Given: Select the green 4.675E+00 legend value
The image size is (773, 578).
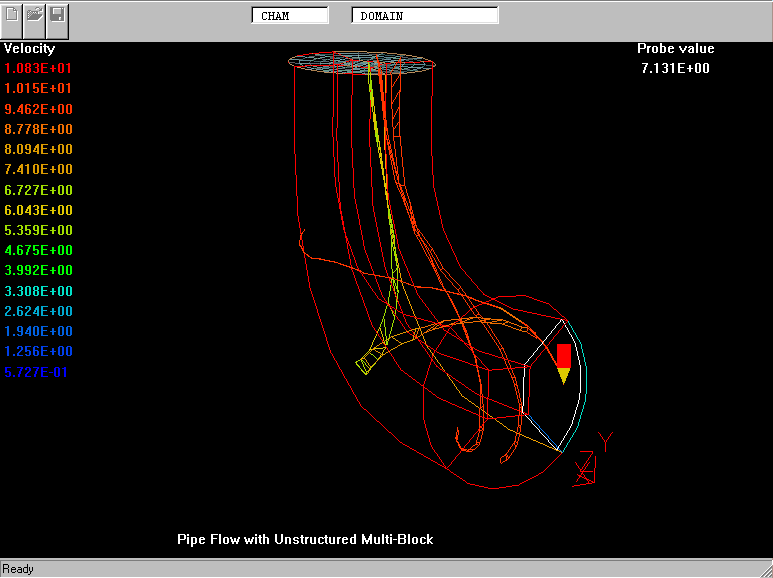Looking at the screenshot, I should tap(38, 250).
